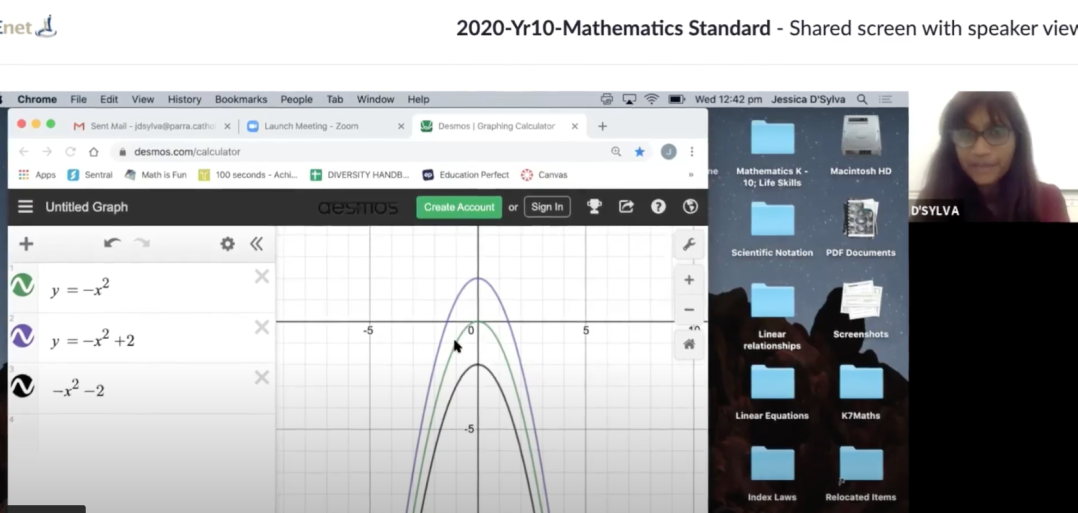Viewport: 1078px width, 513px height.
Task: Go to Chrome home page icon
Action: [94, 151]
